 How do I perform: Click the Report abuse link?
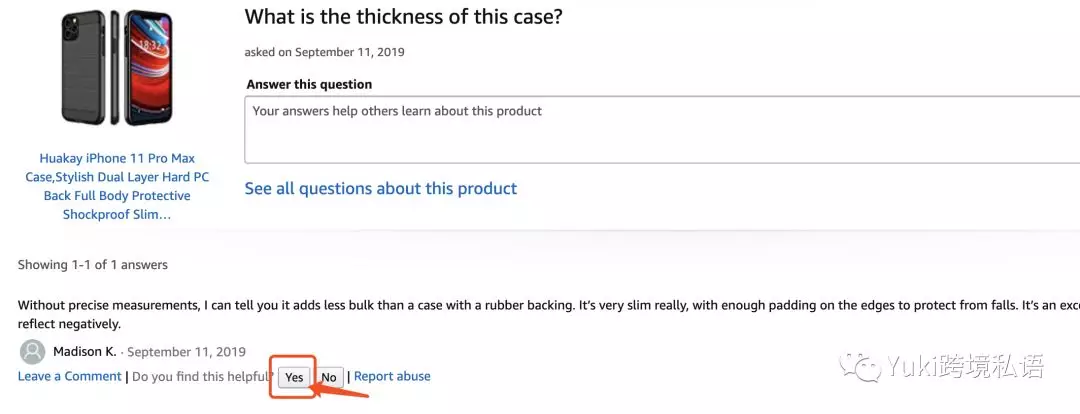click(392, 377)
